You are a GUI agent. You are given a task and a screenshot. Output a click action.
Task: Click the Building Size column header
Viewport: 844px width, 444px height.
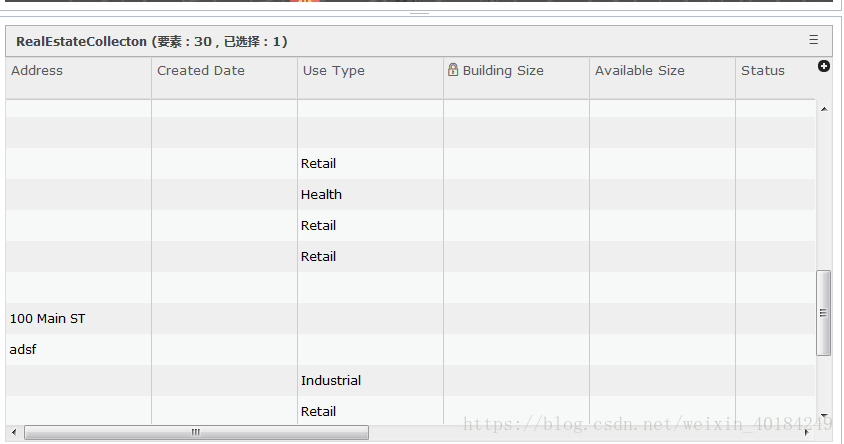click(503, 71)
